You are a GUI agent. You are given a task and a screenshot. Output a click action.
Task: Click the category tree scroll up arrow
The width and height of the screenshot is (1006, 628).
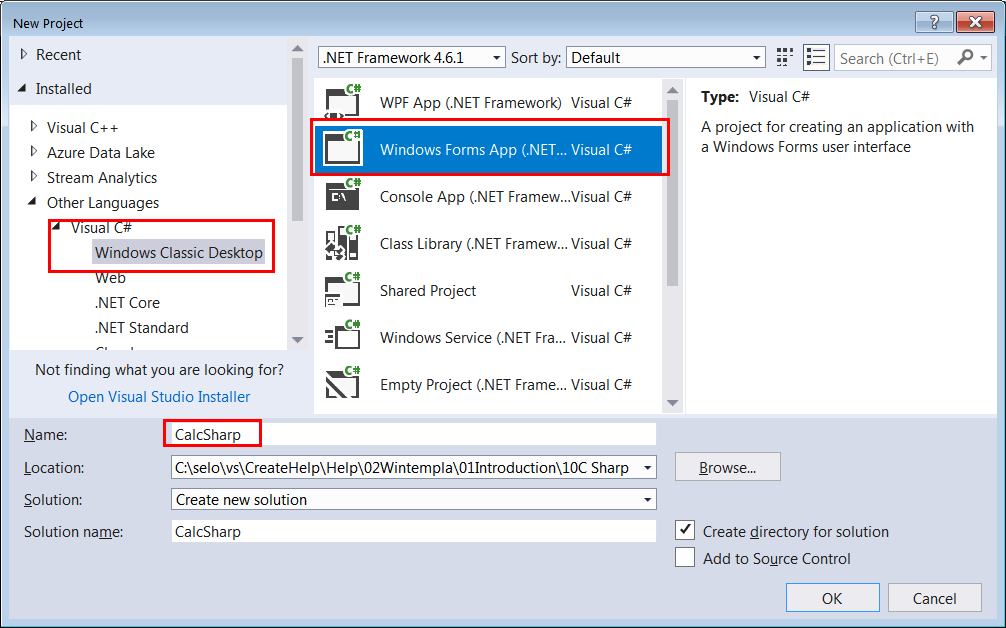click(x=297, y=49)
